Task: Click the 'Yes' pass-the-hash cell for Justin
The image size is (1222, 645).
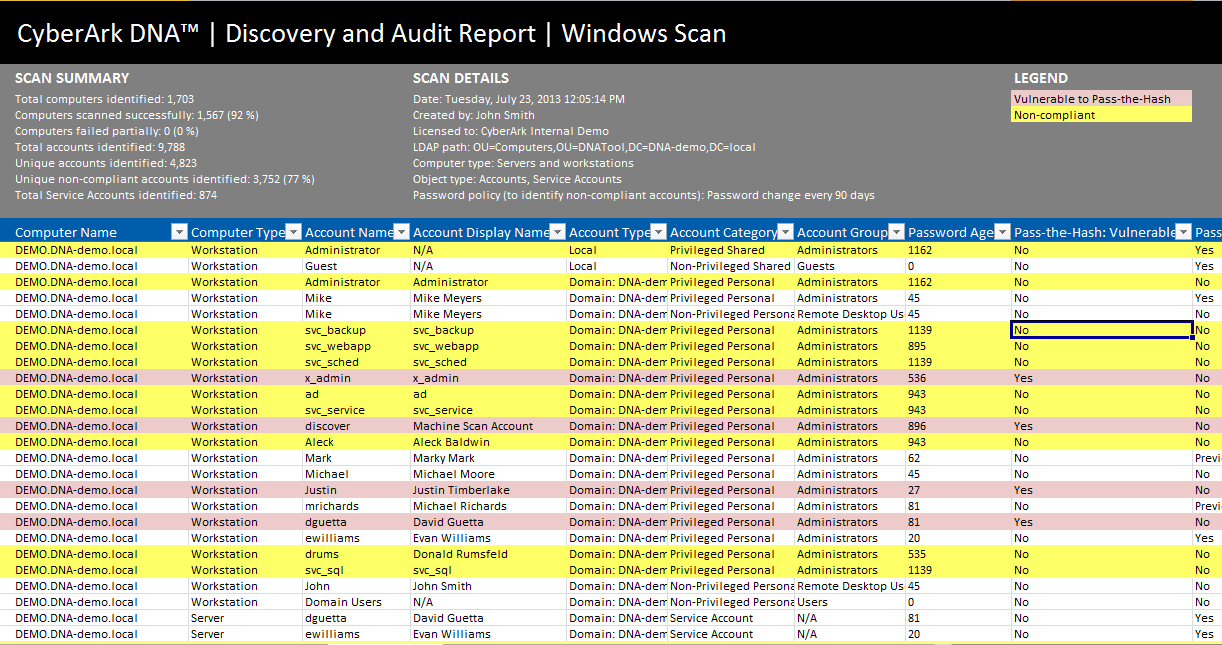Action: pyautogui.click(x=1102, y=490)
